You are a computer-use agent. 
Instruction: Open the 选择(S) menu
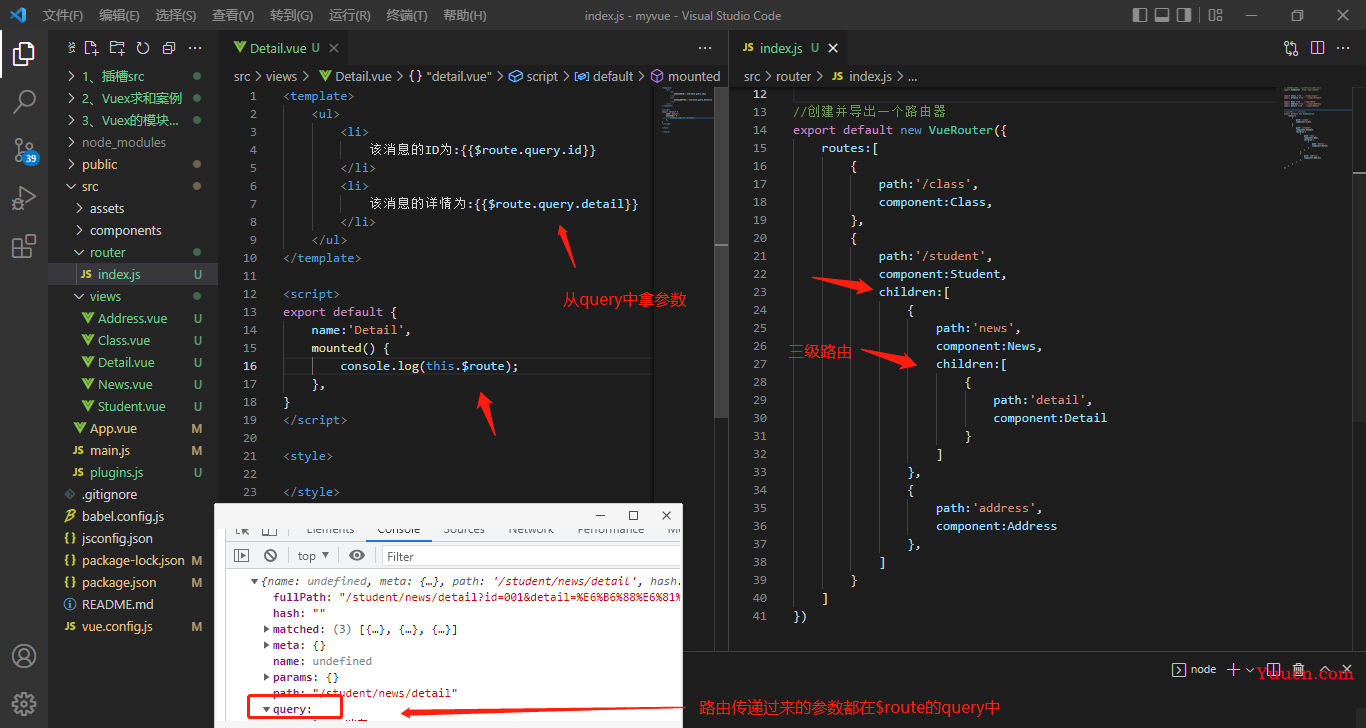pyautogui.click(x=176, y=15)
